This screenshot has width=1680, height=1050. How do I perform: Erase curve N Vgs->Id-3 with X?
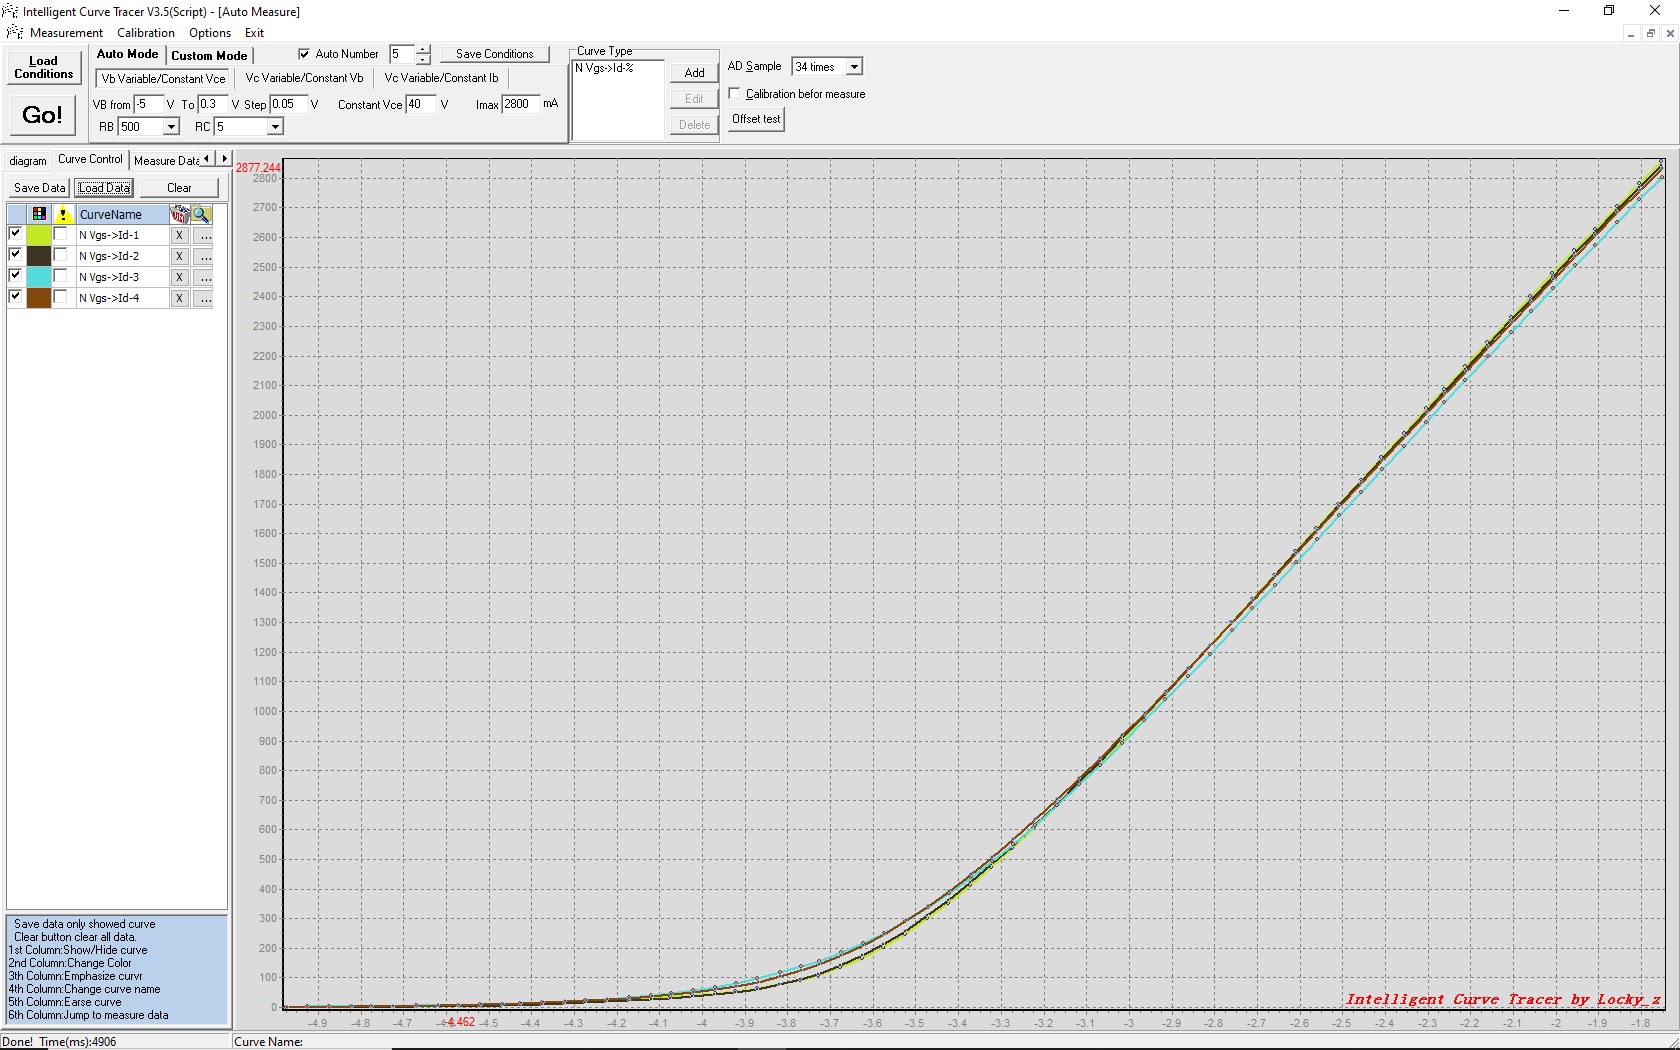[179, 278]
